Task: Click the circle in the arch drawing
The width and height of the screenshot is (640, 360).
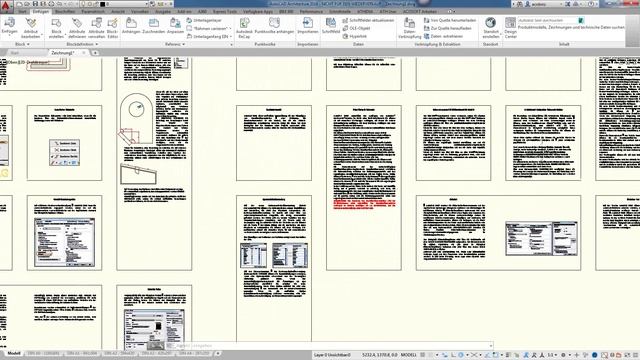Action: coord(136,109)
